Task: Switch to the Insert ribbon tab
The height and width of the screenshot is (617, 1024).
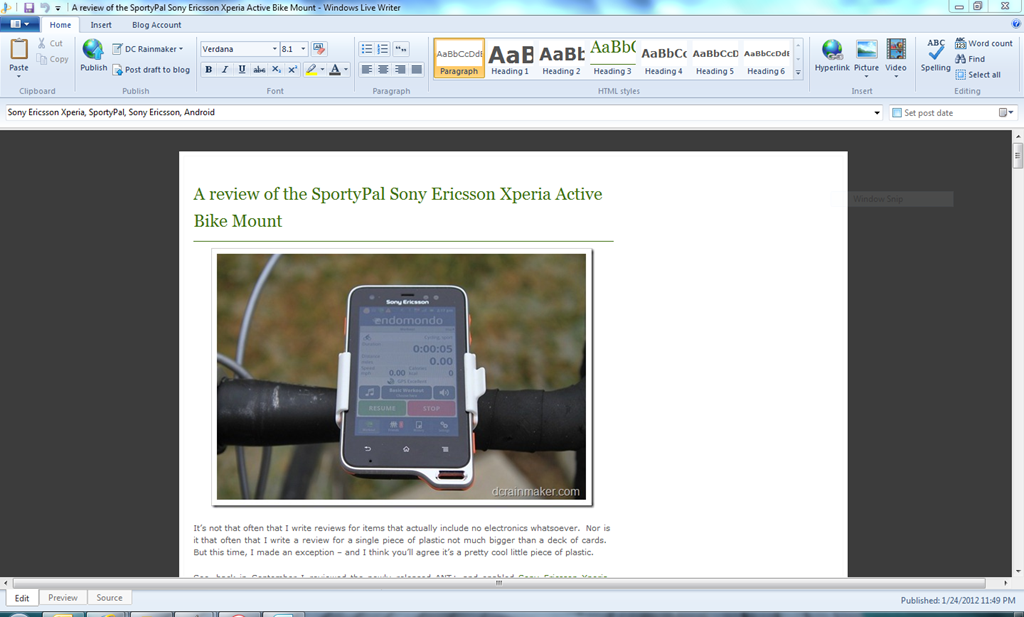Action: click(x=101, y=25)
